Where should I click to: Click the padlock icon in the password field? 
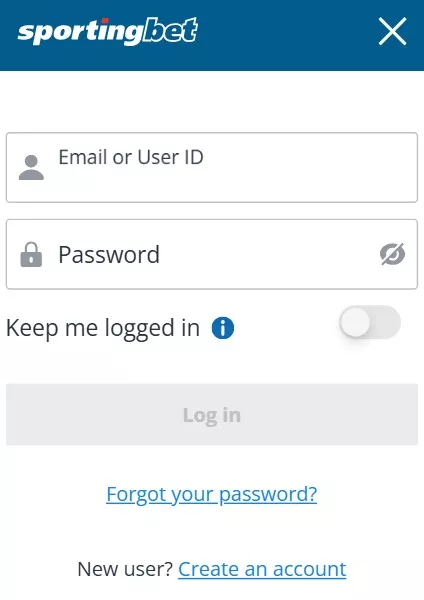pyautogui.click(x=31, y=254)
